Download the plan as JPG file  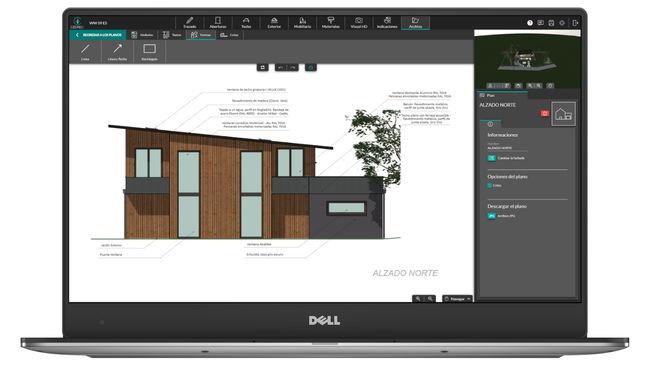[x=502, y=216]
